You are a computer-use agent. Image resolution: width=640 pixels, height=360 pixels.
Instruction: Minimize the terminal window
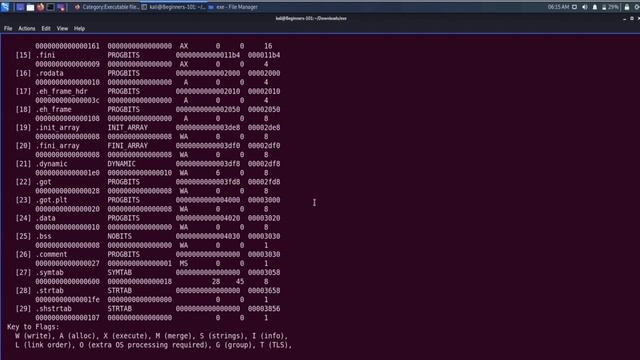click(624, 18)
